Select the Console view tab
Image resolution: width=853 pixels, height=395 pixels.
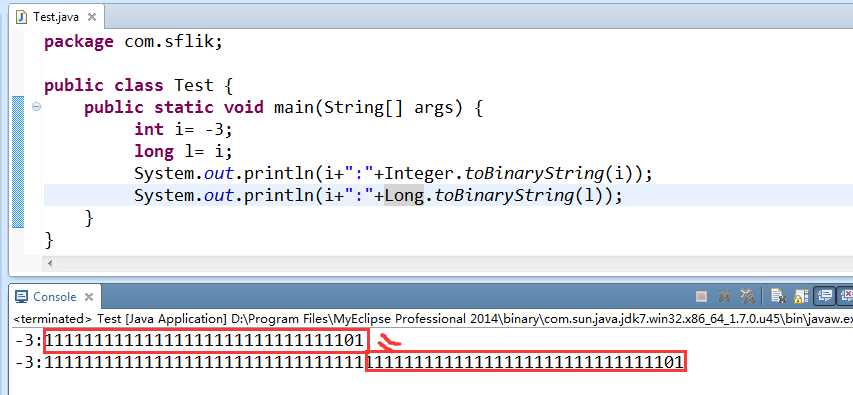click(x=54, y=297)
